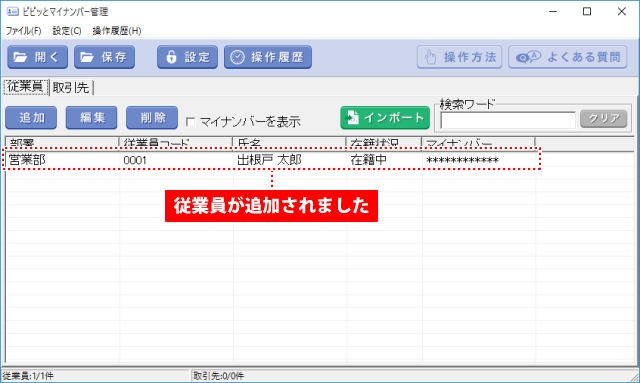
Task: Open settings via the padlock 設定 icon
Action: (171, 57)
